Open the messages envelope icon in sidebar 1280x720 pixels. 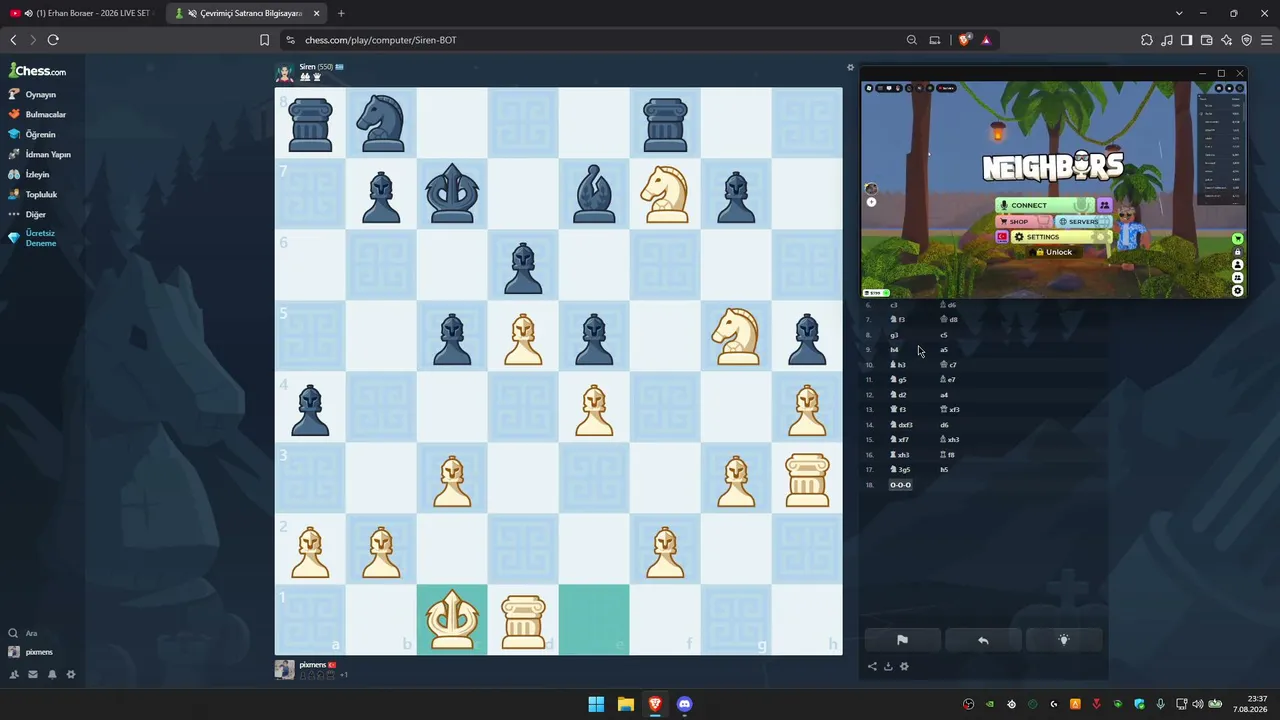coord(33,674)
